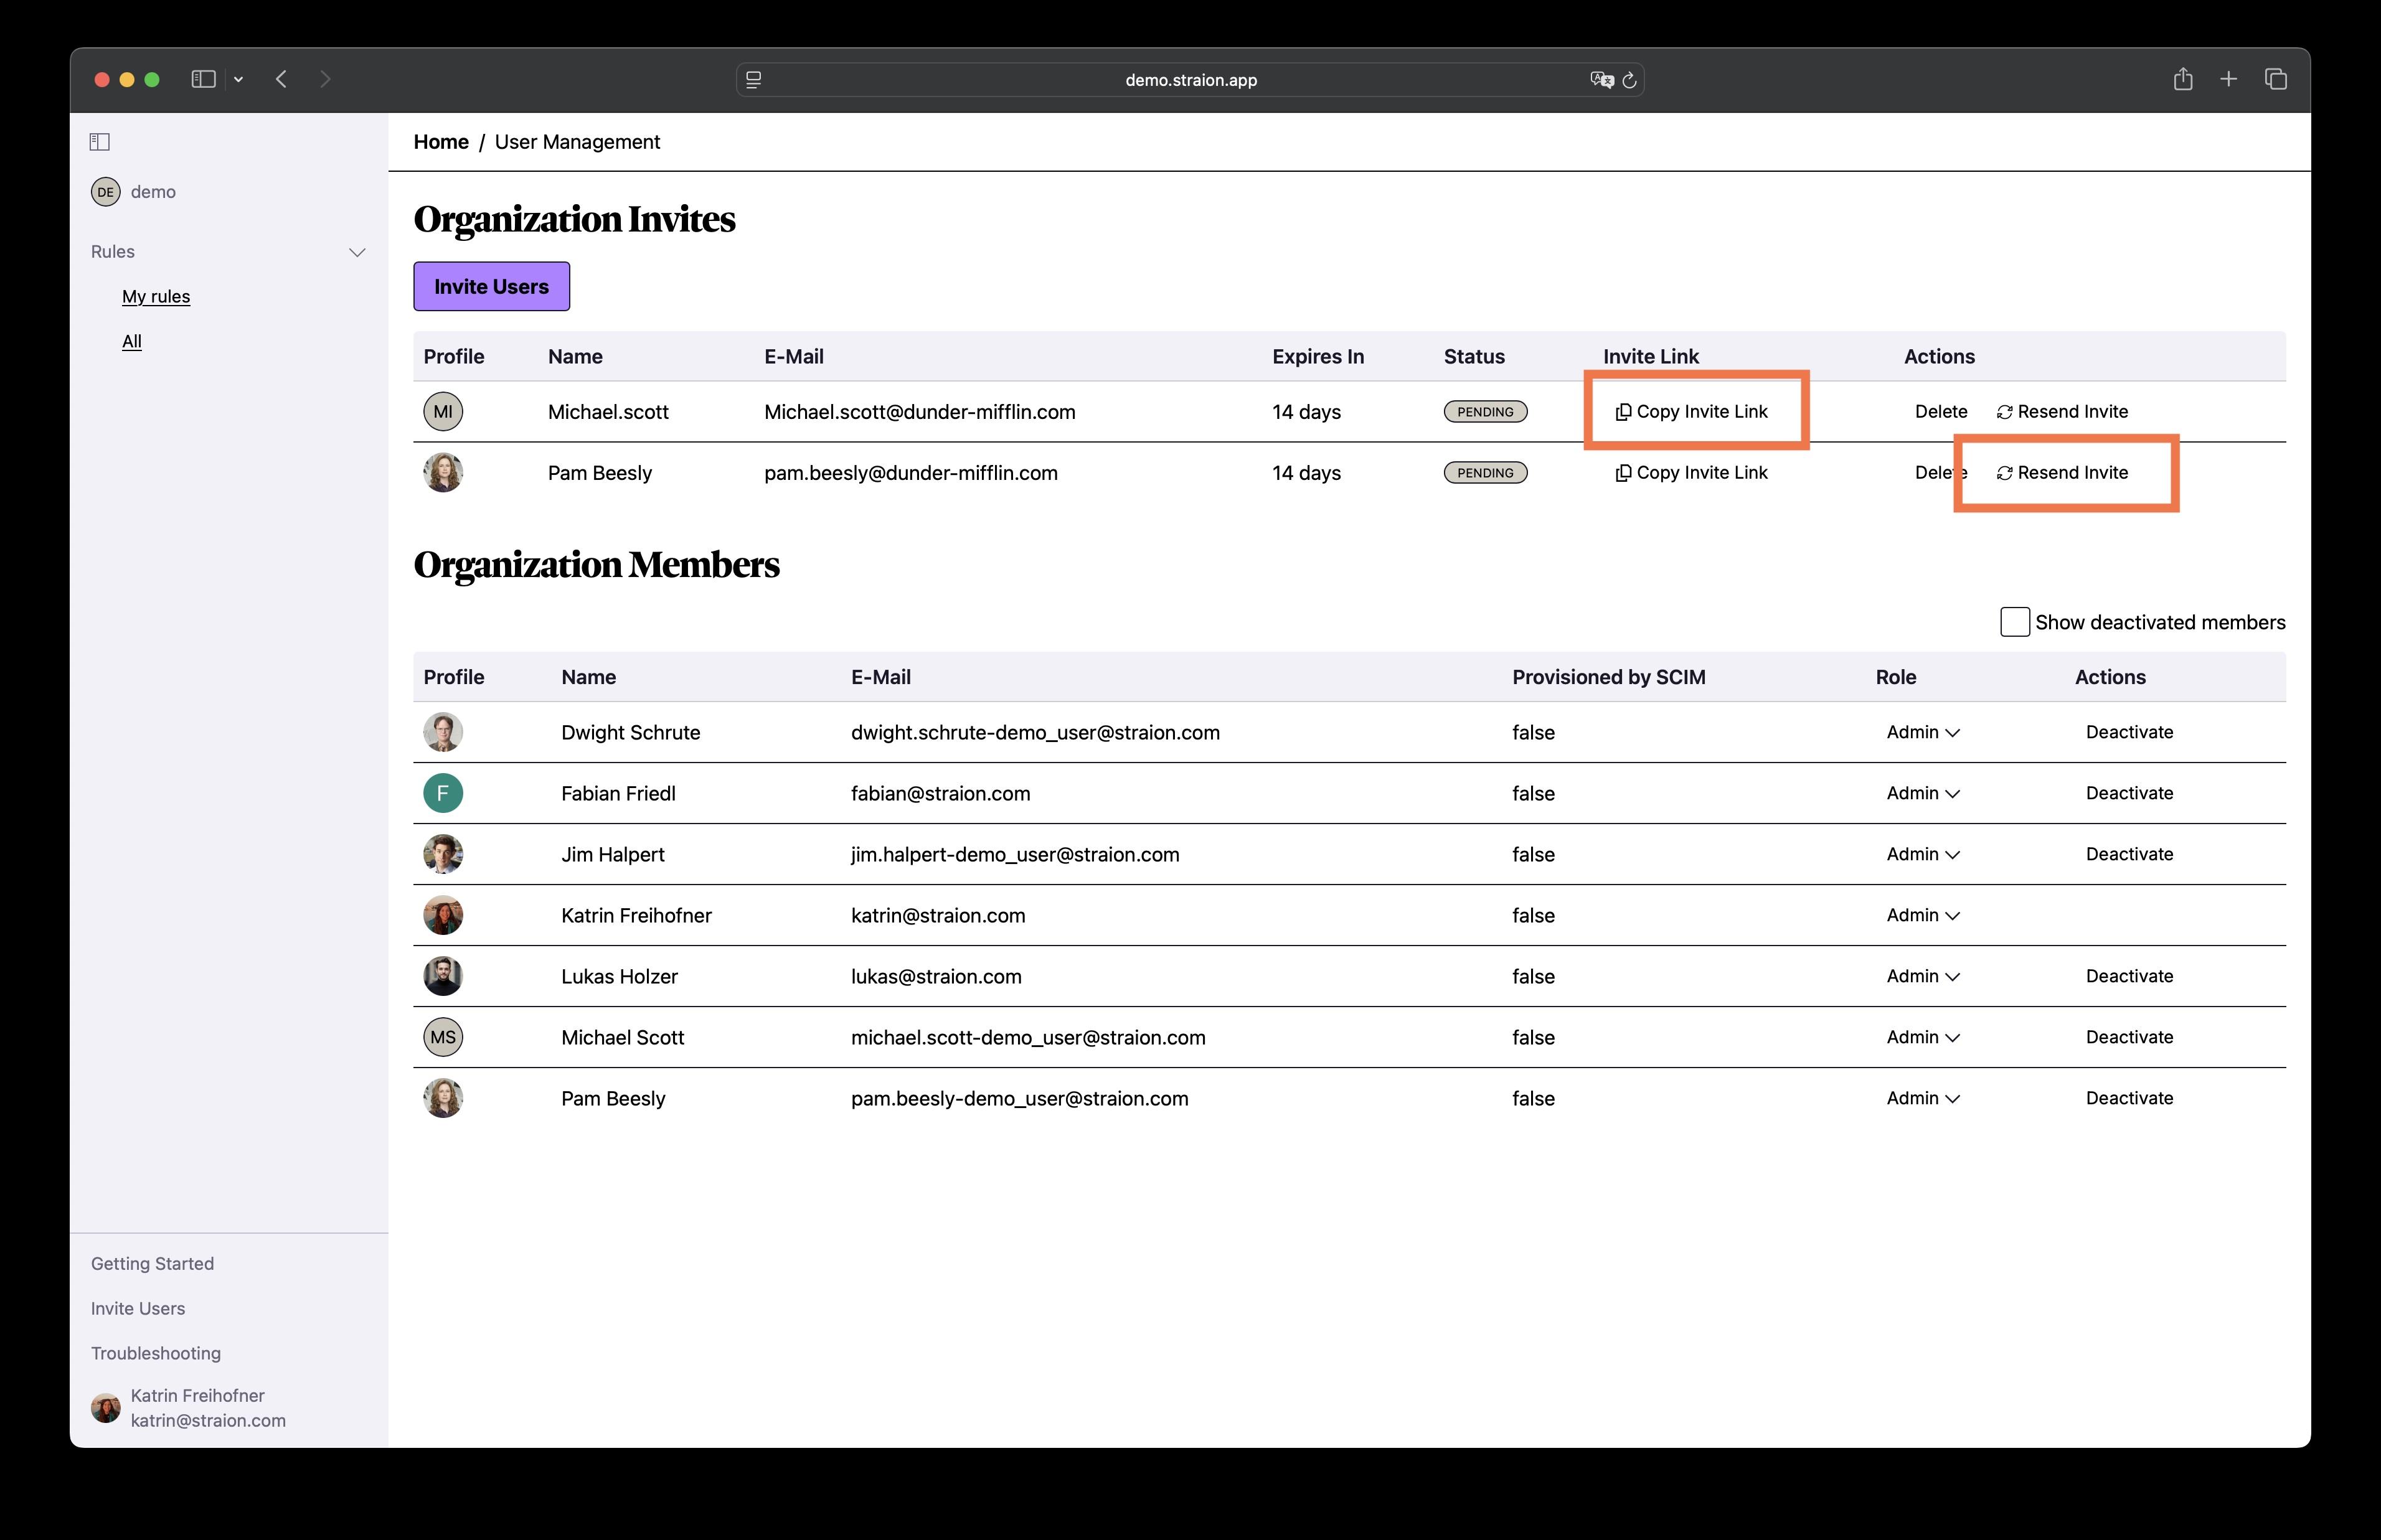Image resolution: width=2381 pixels, height=1540 pixels.
Task: Click the page reader icon in address bar
Action: coord(754,80)
